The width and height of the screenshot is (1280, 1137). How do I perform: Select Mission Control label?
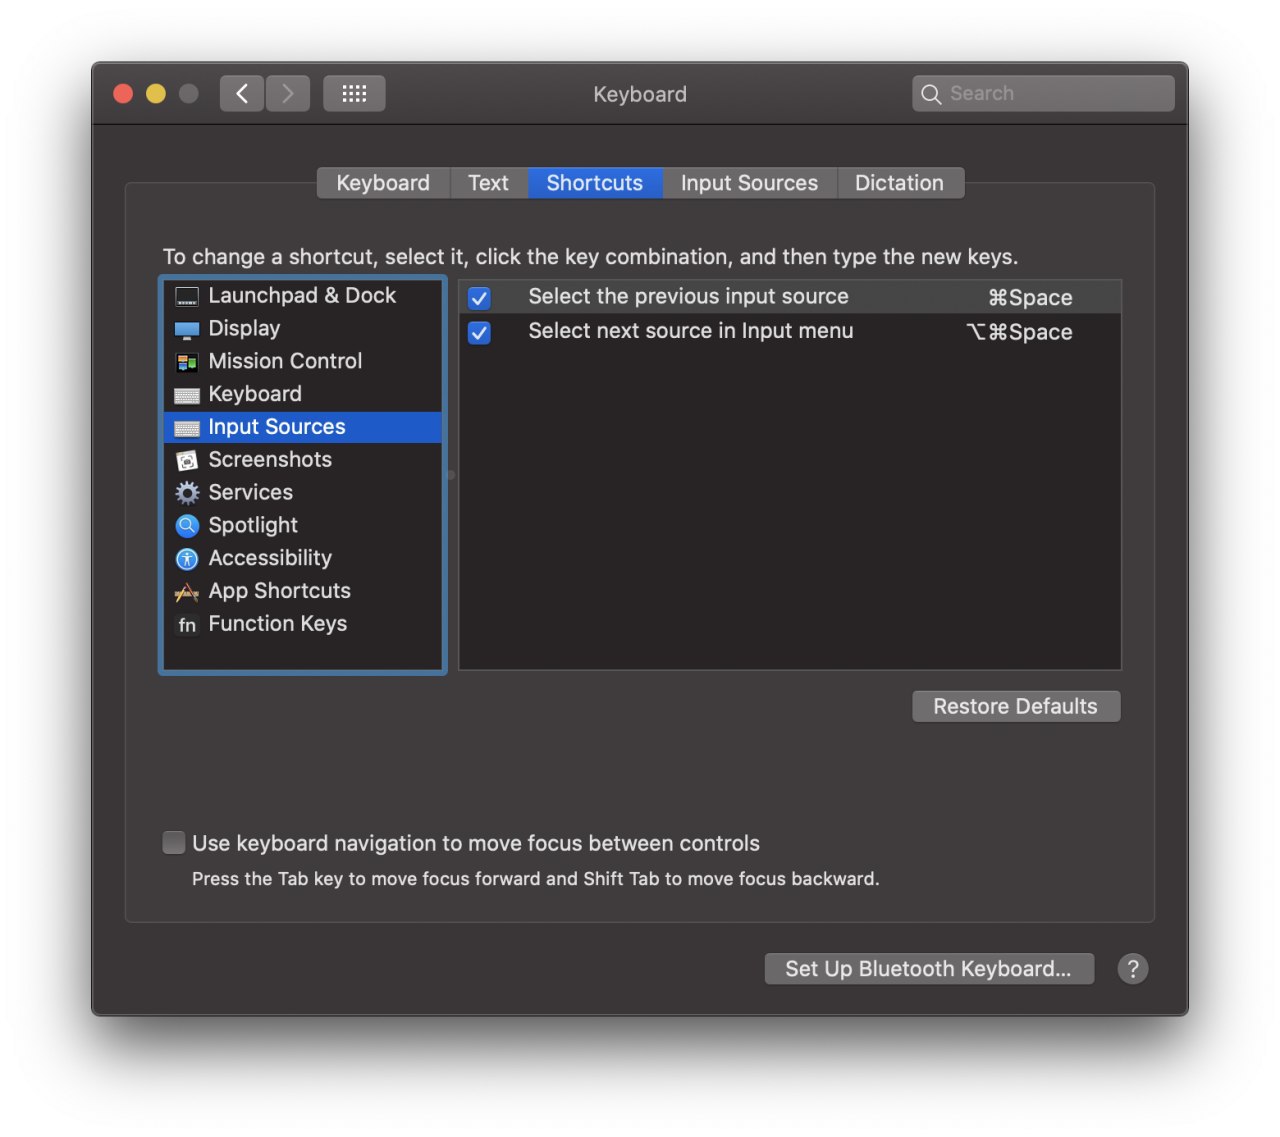pyautogui.click(x=285, y=362)
